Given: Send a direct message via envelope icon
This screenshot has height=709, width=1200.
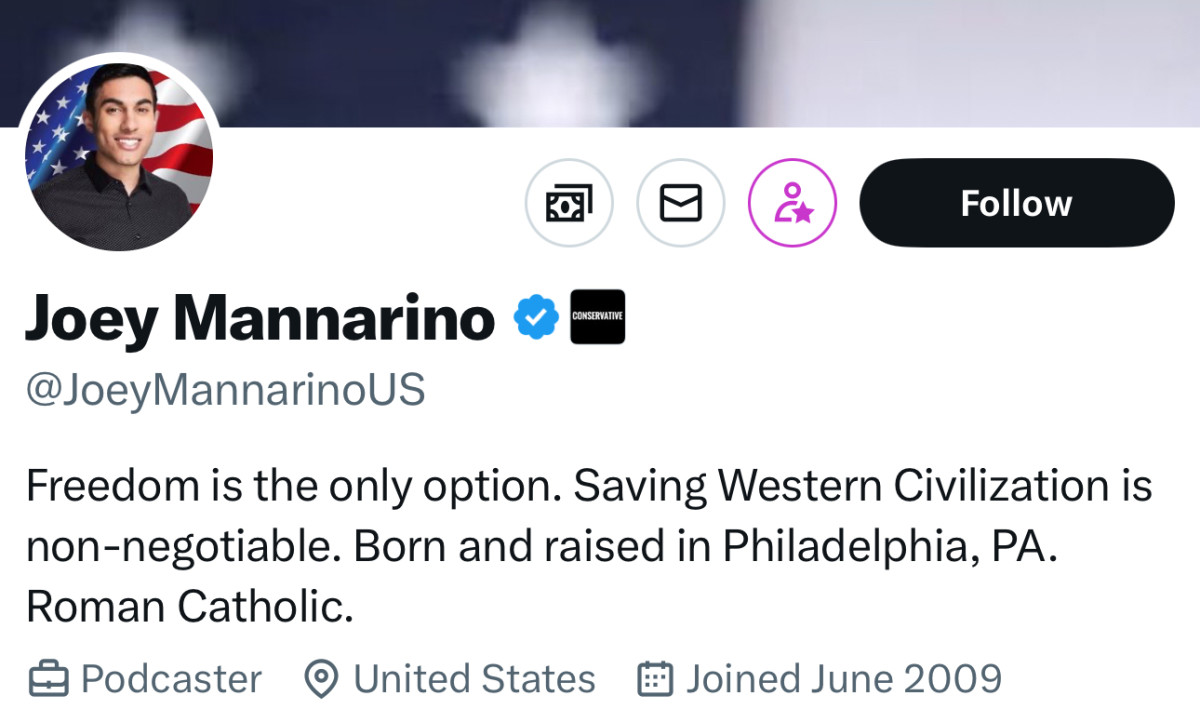Looking at the screenshot, I should pyautogui.click(x=680, y=203).
